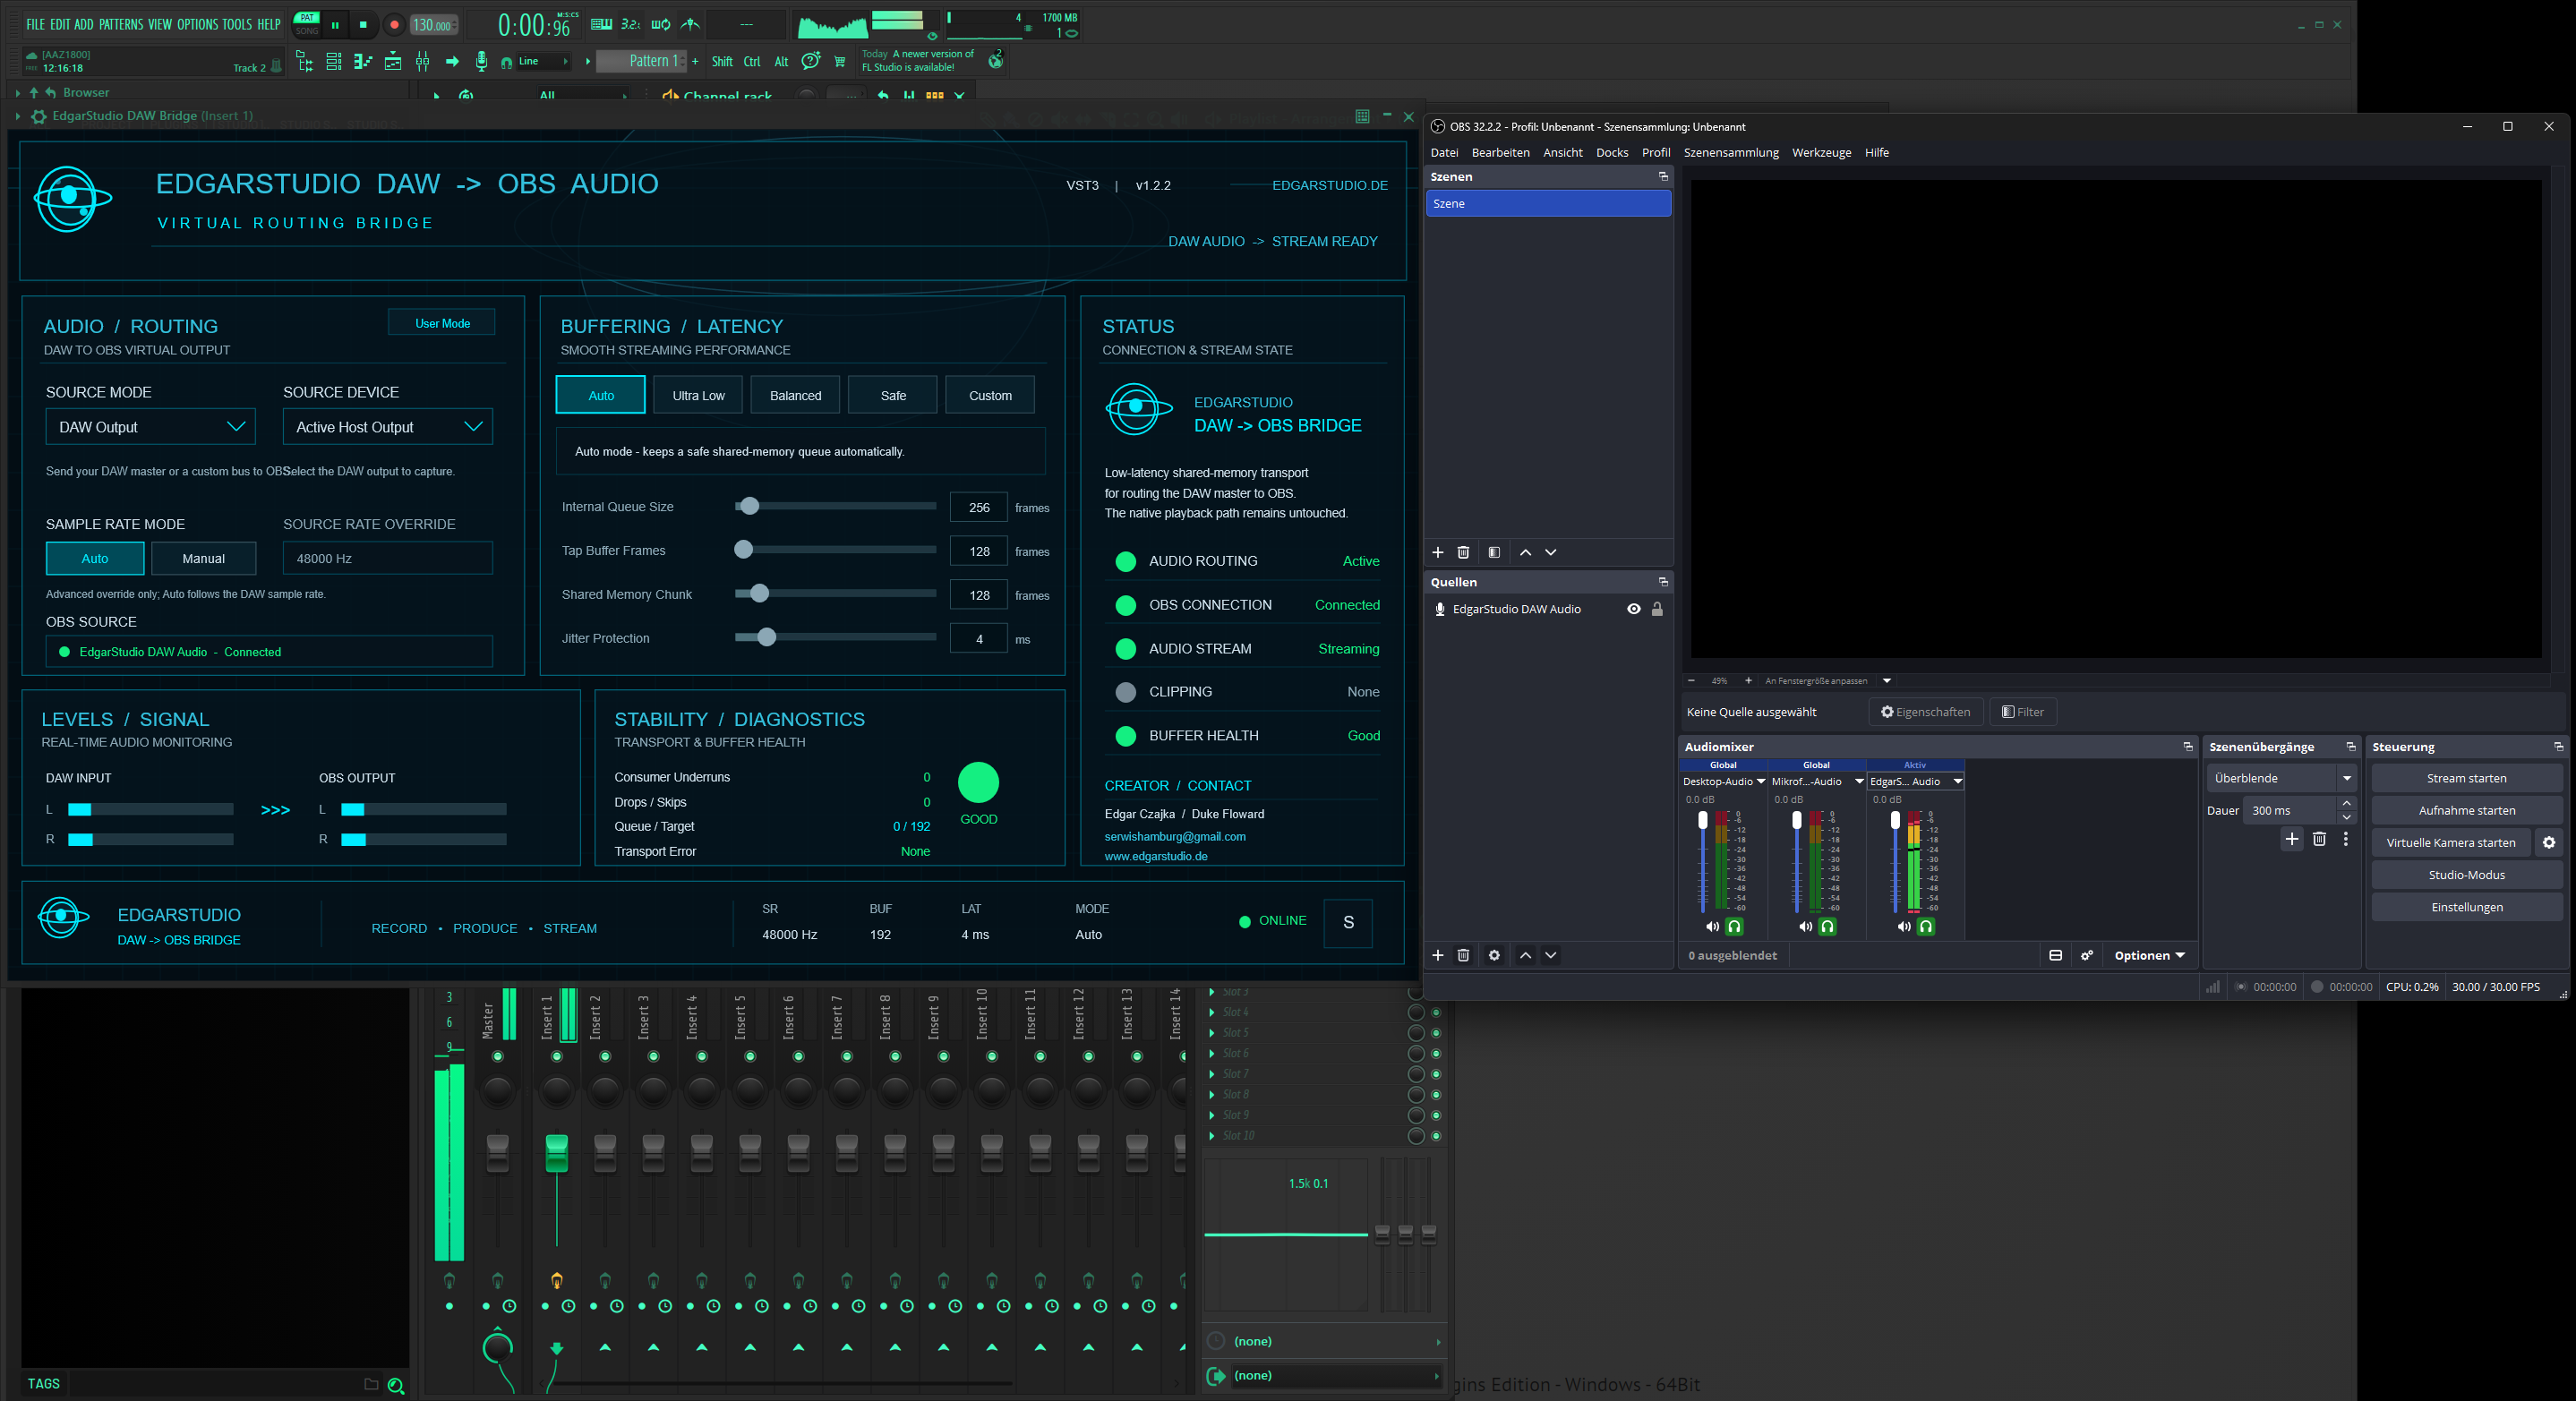The image size is (2576, 1401).
Task: Click the FL Studio stop button
Action: click(x=363, y=25)
